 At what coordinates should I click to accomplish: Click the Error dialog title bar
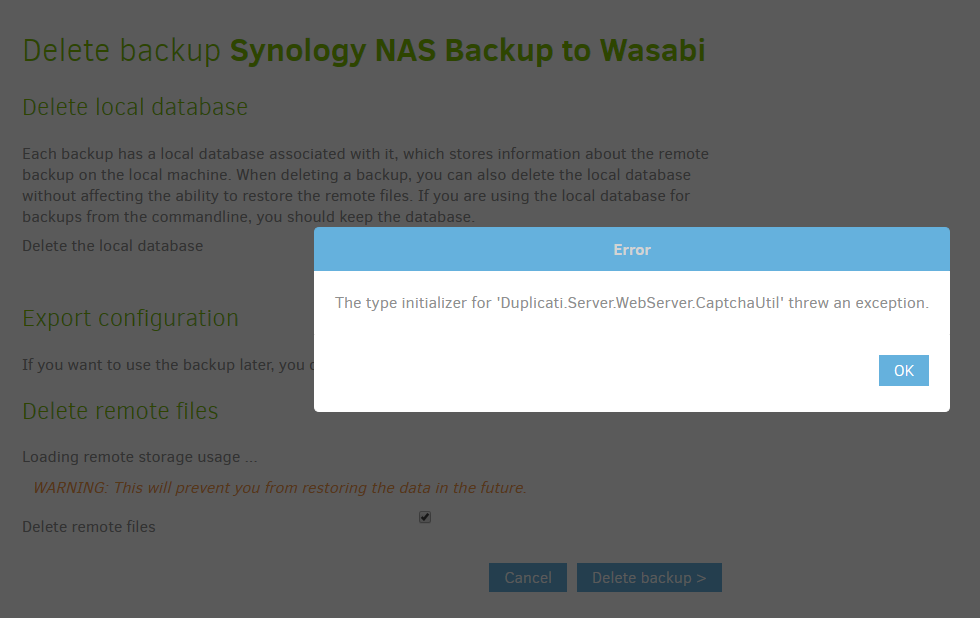(631, 248)
